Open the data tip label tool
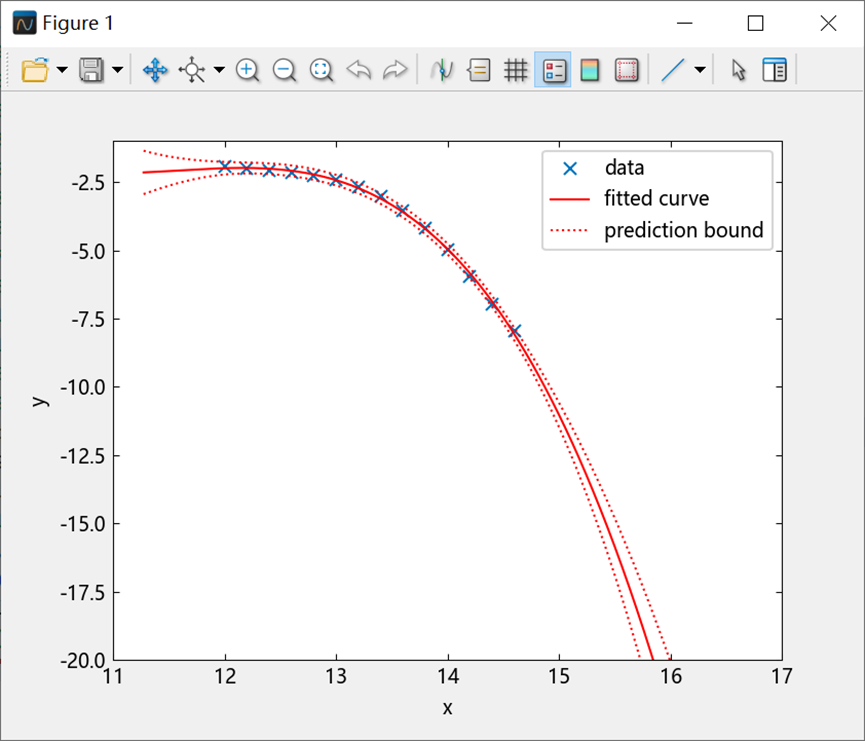The image size is (865, 741). click(x=479, y=70)
